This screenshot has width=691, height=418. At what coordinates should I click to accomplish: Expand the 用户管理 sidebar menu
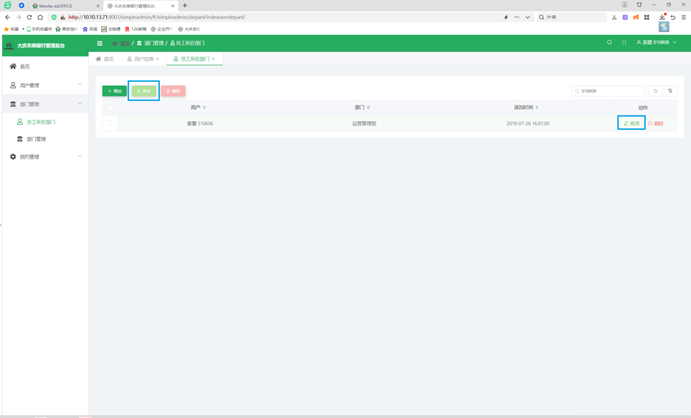click(x=44, y=85)
